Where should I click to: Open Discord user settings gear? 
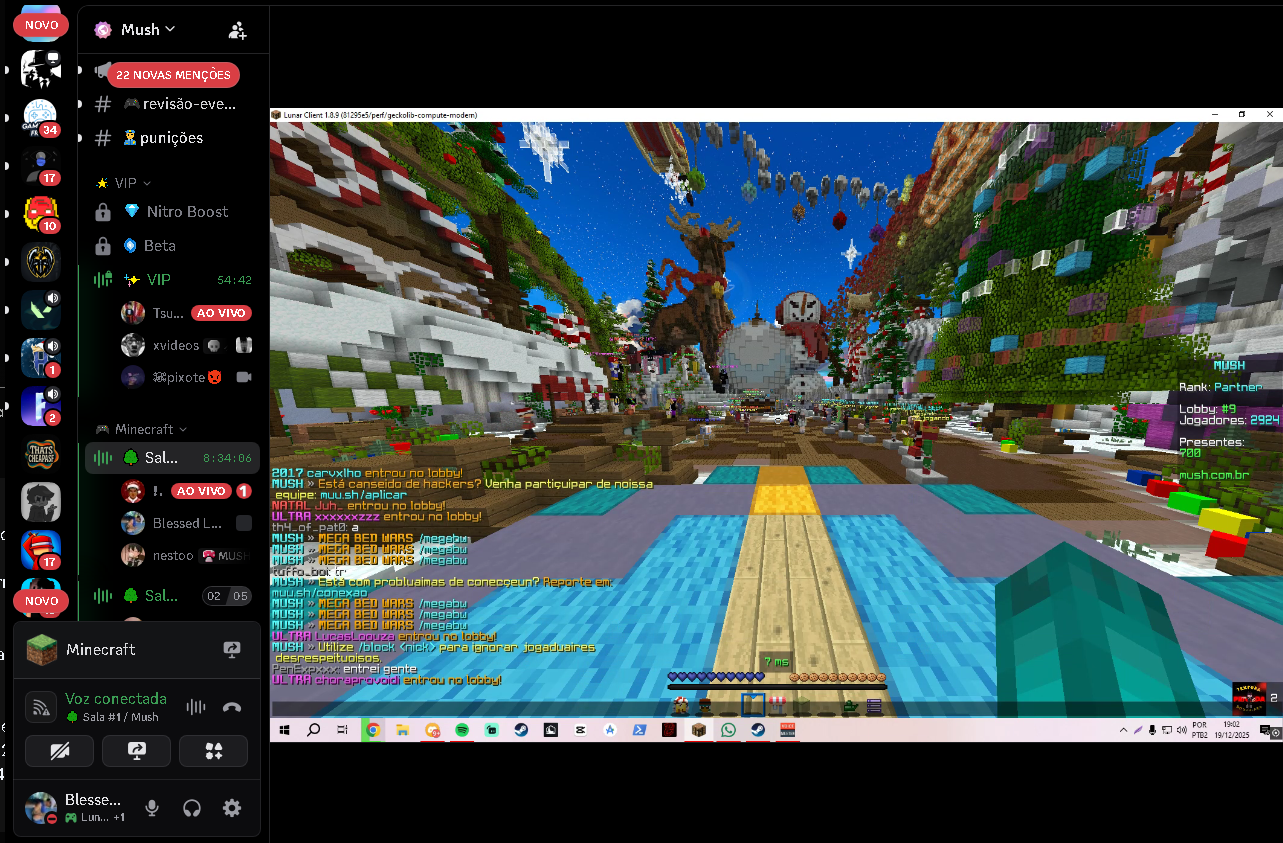(x=232, y=808)
